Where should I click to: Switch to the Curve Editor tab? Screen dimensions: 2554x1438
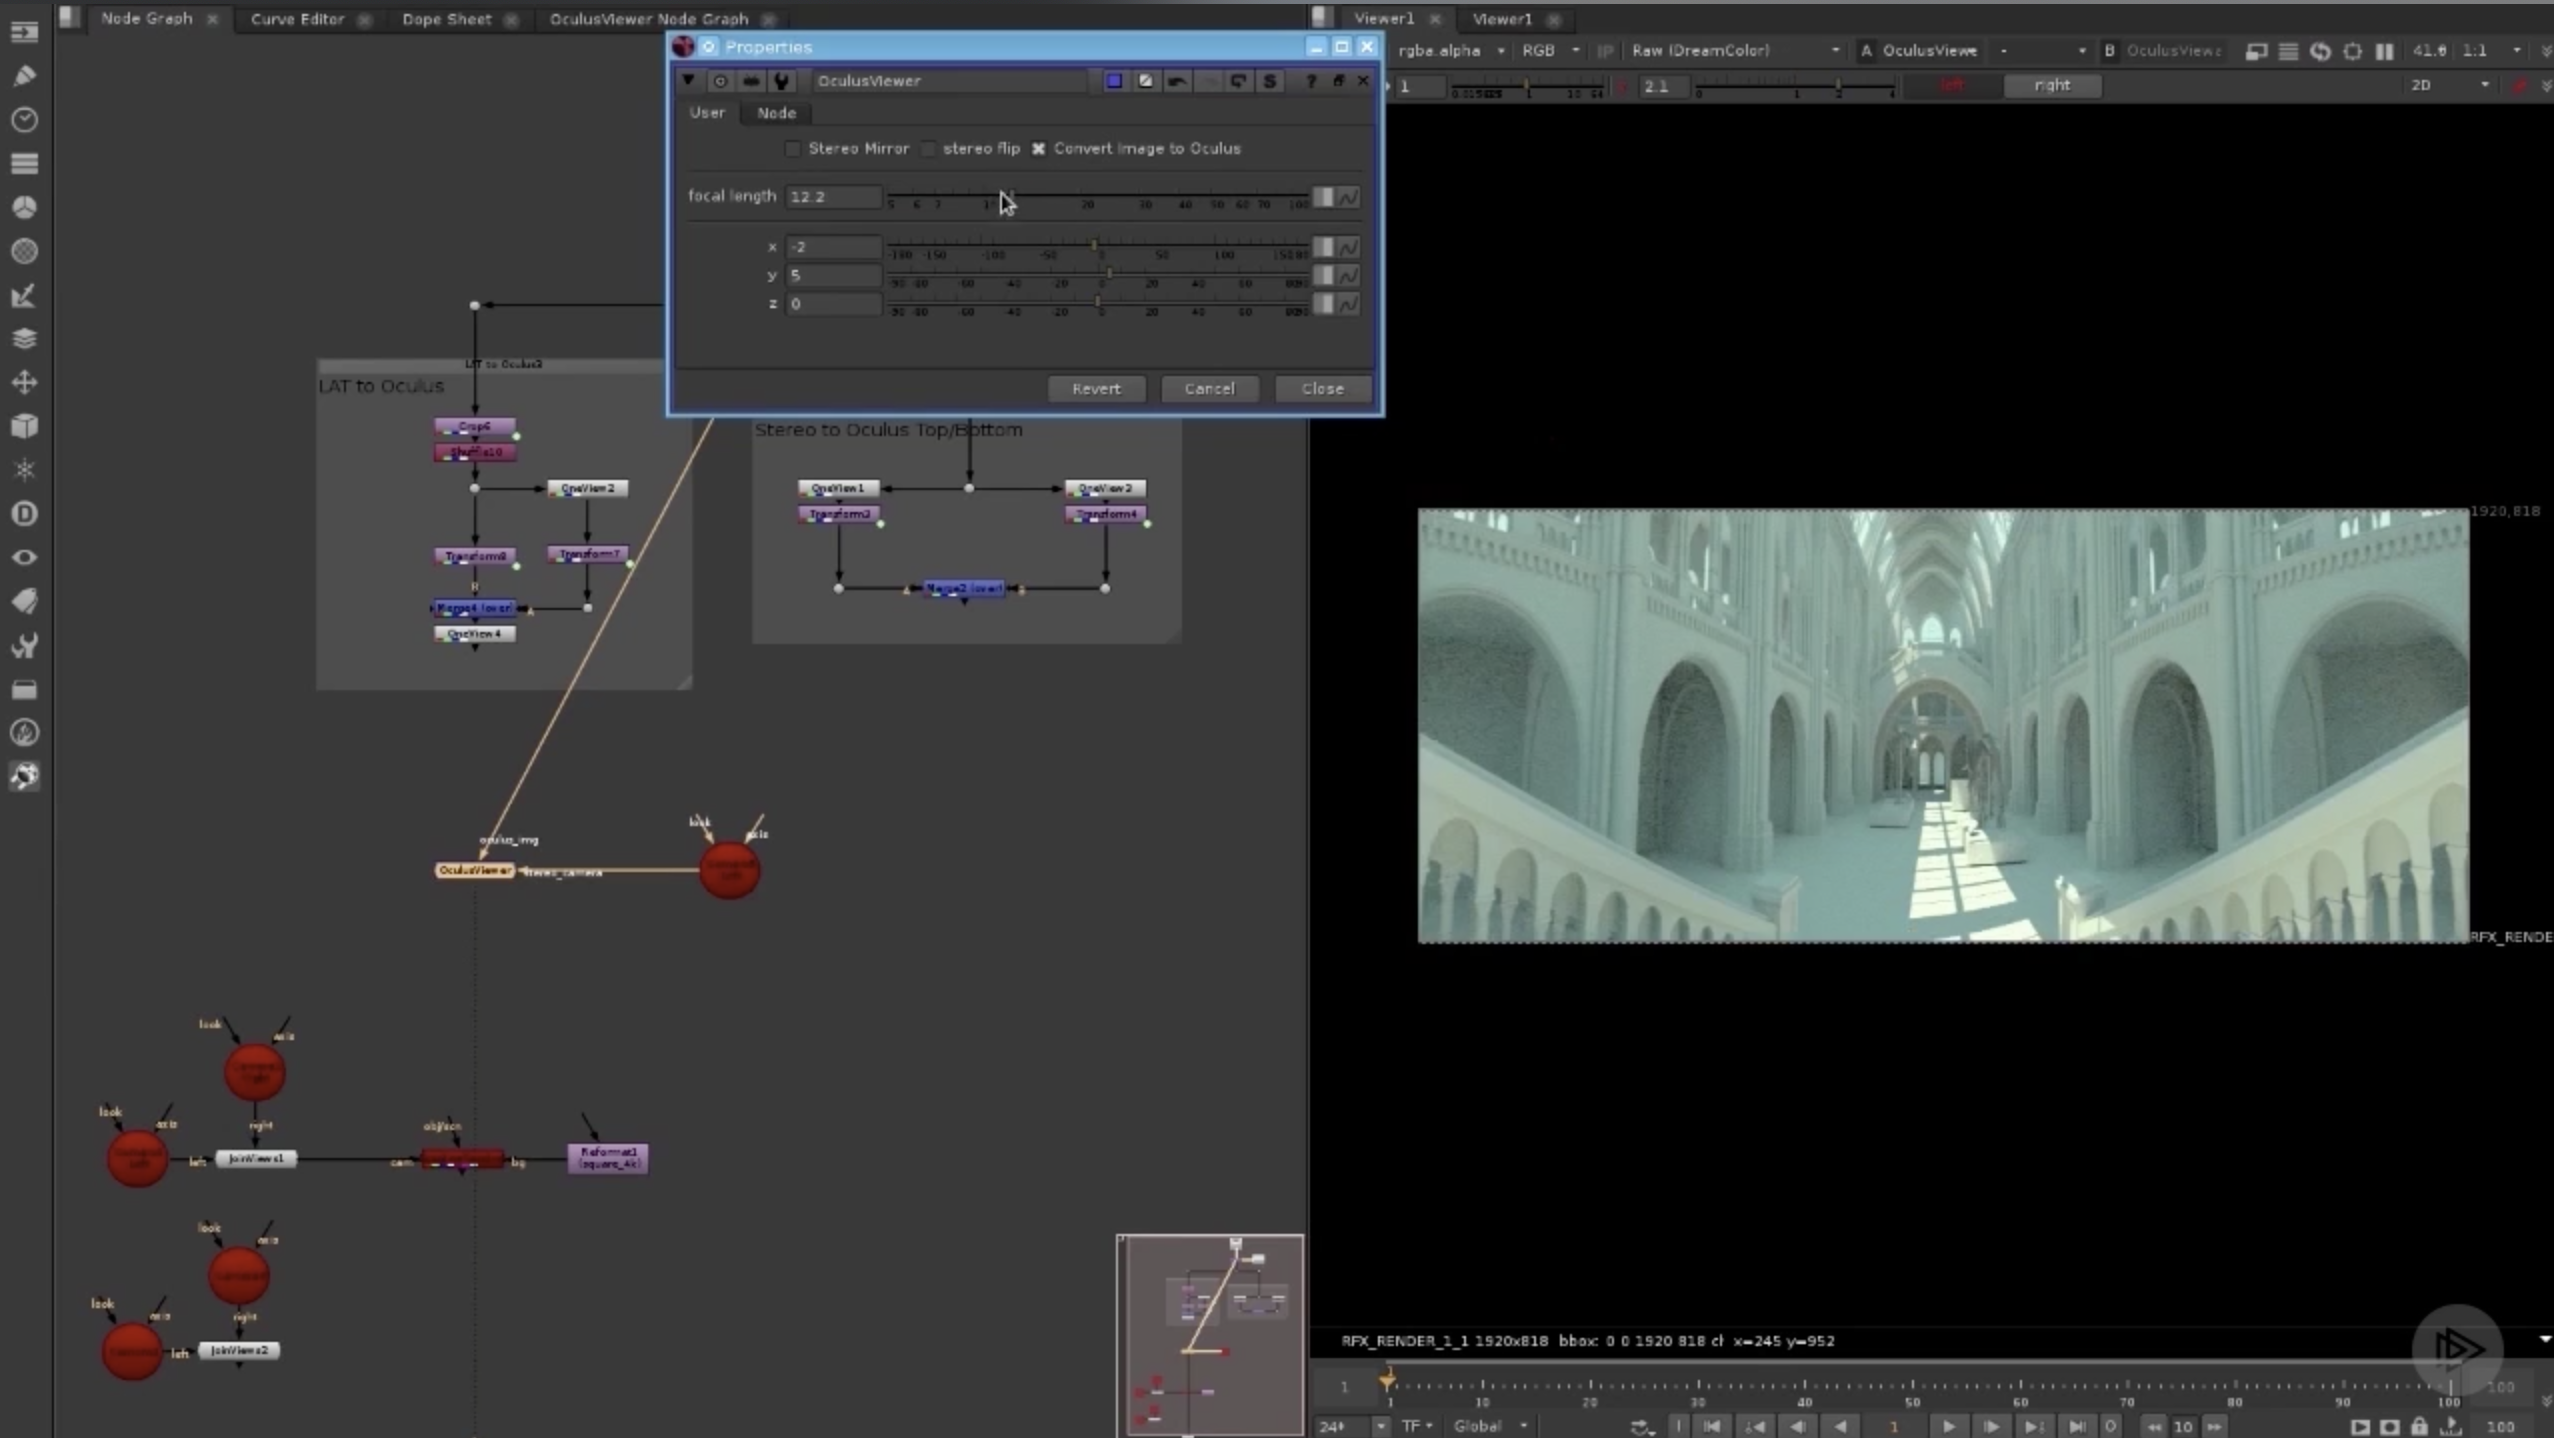pyautogui.click(x=297, y=19)
